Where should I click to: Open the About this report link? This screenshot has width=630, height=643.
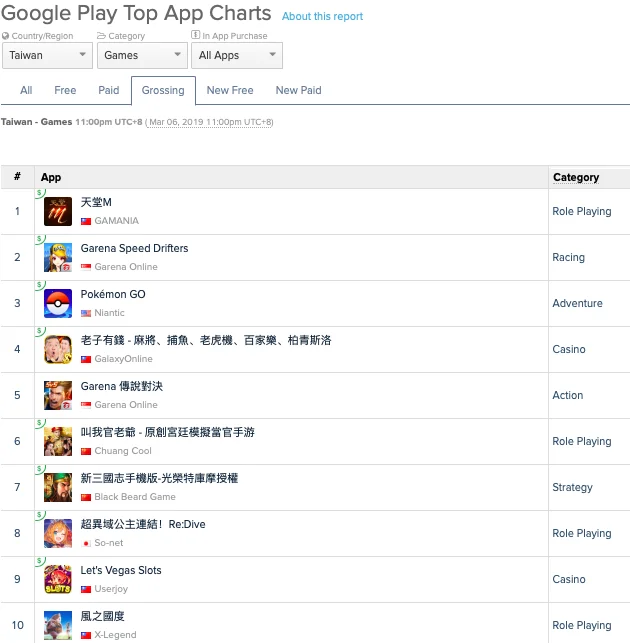pyautogui.click(x=322, y=17)
